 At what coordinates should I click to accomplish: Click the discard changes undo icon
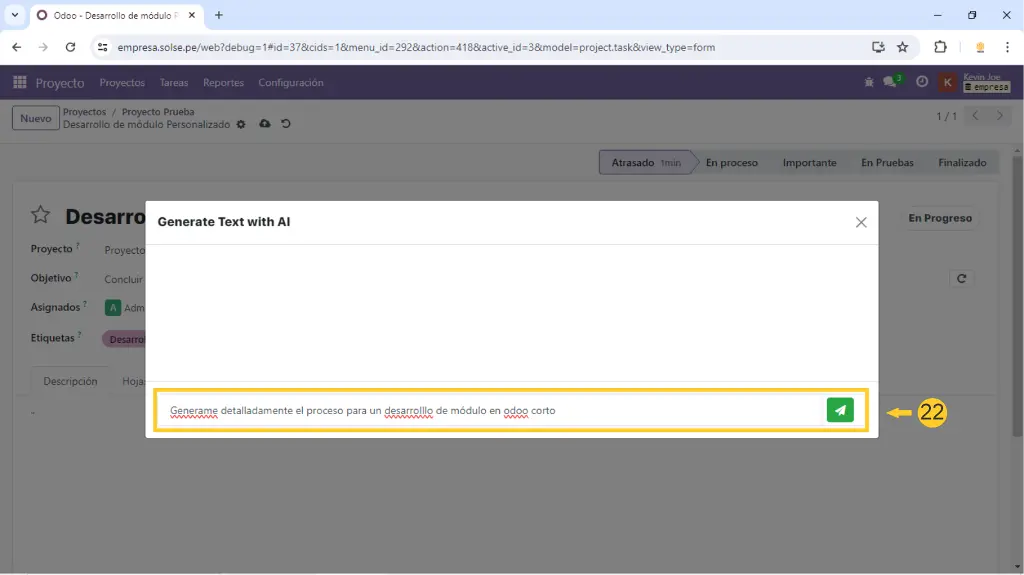coord(286,124)
